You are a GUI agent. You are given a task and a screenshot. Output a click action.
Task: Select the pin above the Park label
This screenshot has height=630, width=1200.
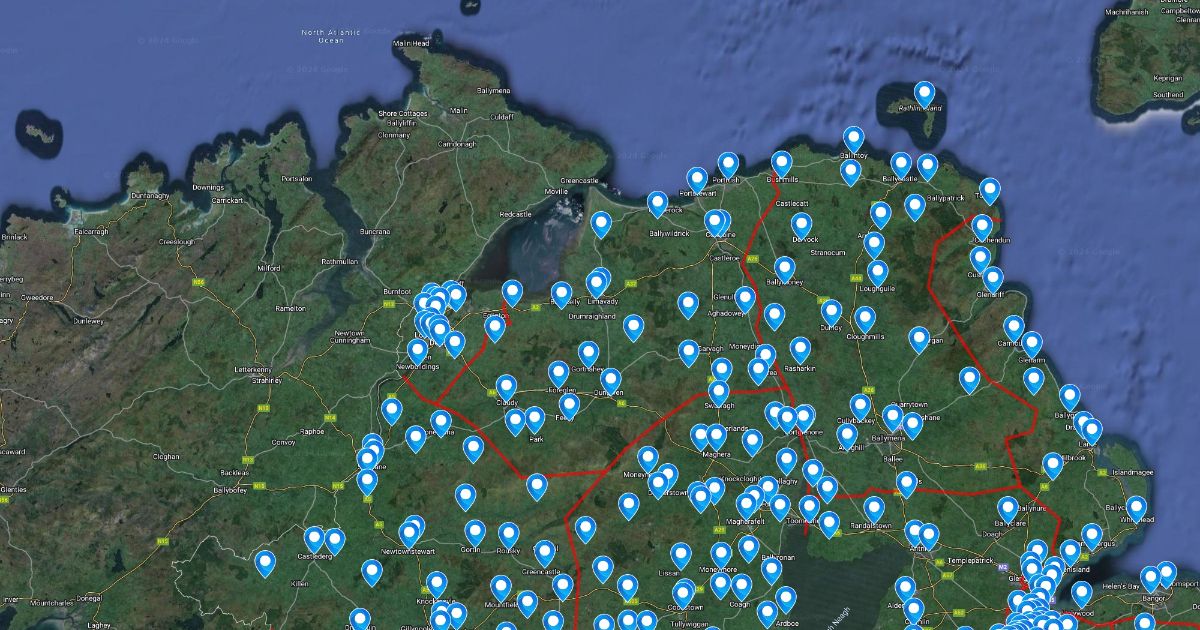pyautogui.click(x=535, y=420)
